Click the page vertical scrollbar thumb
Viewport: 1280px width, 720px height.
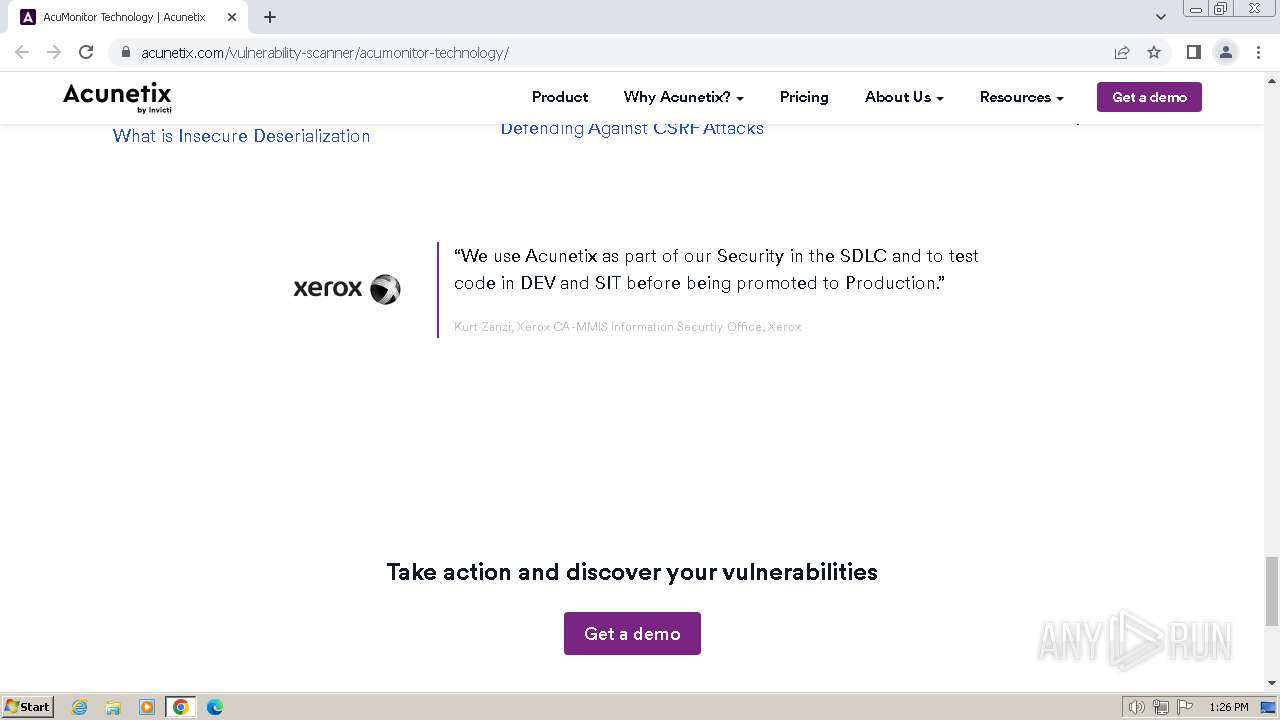point(1272,591)
